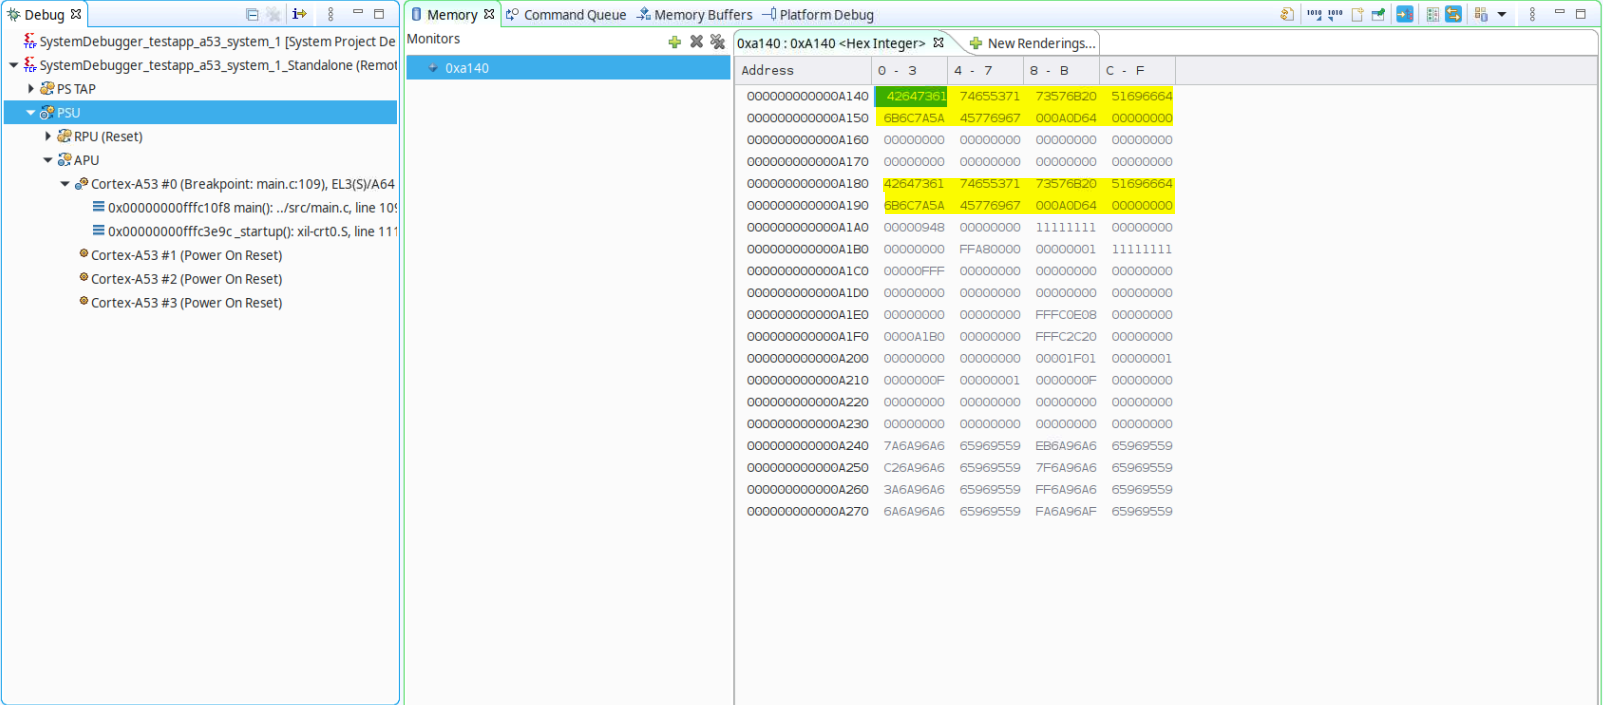
Task: Collapse the APU tree node
Action: [x=48, y=160]
